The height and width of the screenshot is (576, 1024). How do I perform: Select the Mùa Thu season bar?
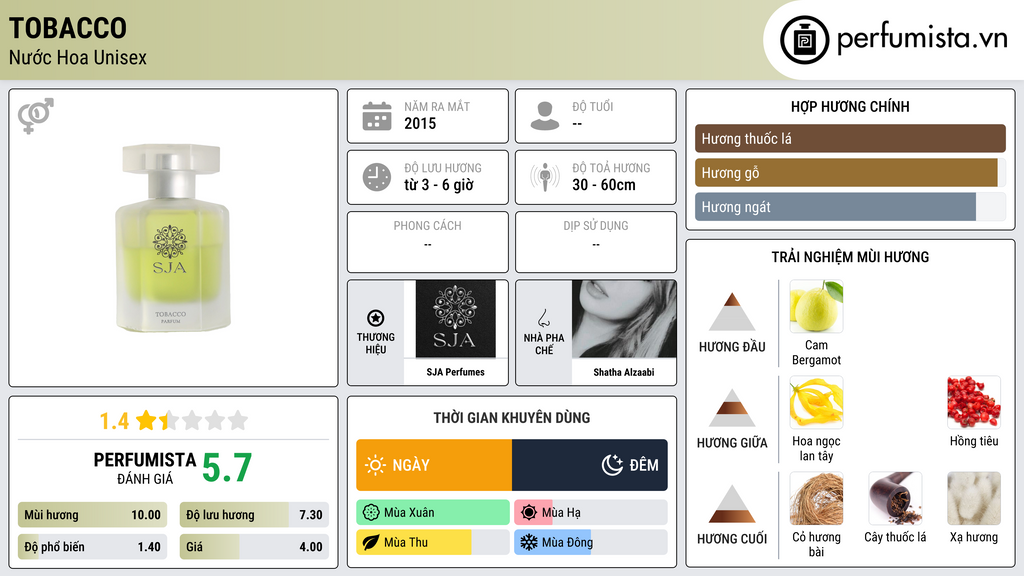click(x=432, y=542)
